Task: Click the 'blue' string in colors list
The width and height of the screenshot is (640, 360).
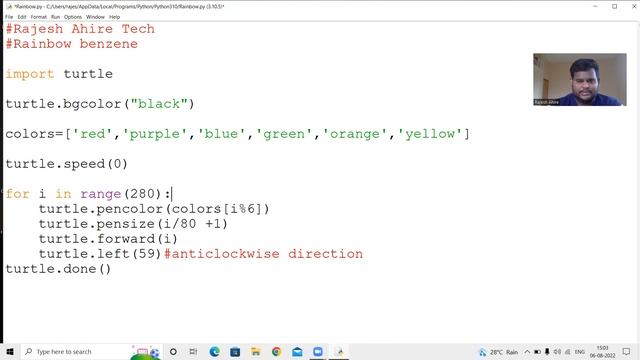Action: [x=222, y=134]
